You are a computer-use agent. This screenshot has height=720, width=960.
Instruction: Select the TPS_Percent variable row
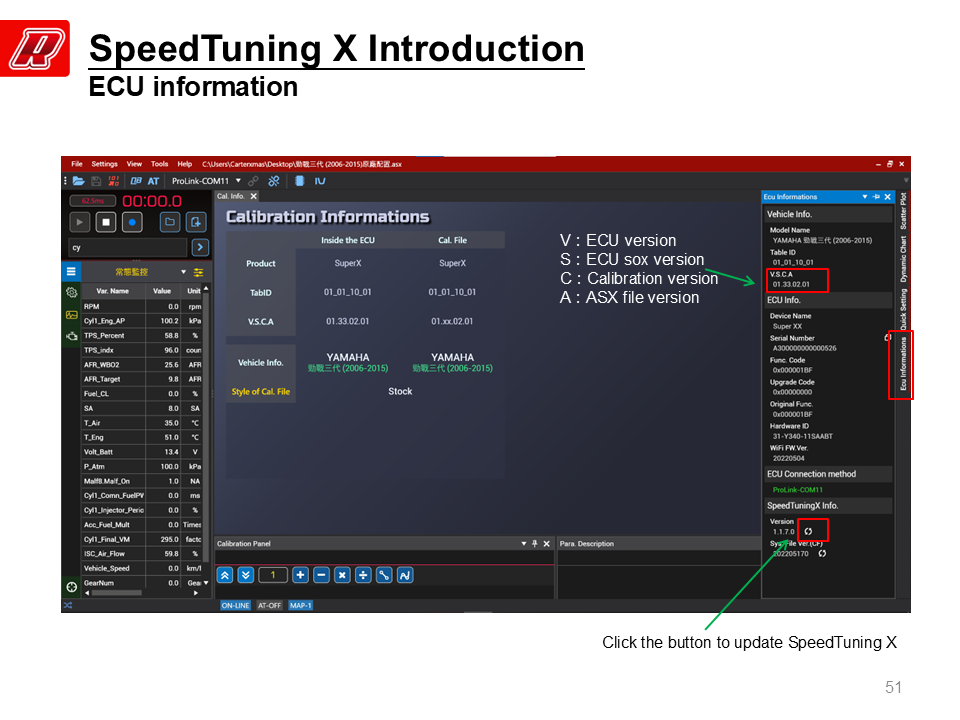click(x=142, y=336)
